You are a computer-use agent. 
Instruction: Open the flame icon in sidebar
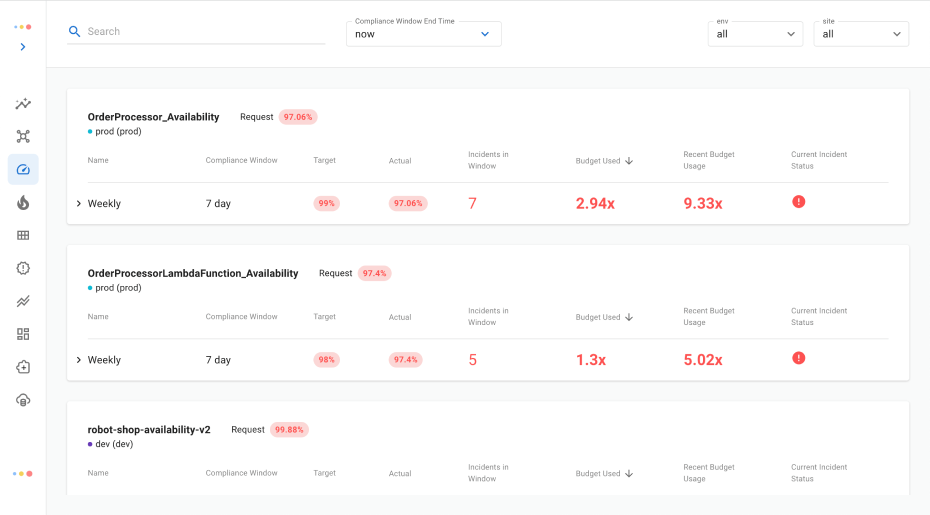pos(23,203)
